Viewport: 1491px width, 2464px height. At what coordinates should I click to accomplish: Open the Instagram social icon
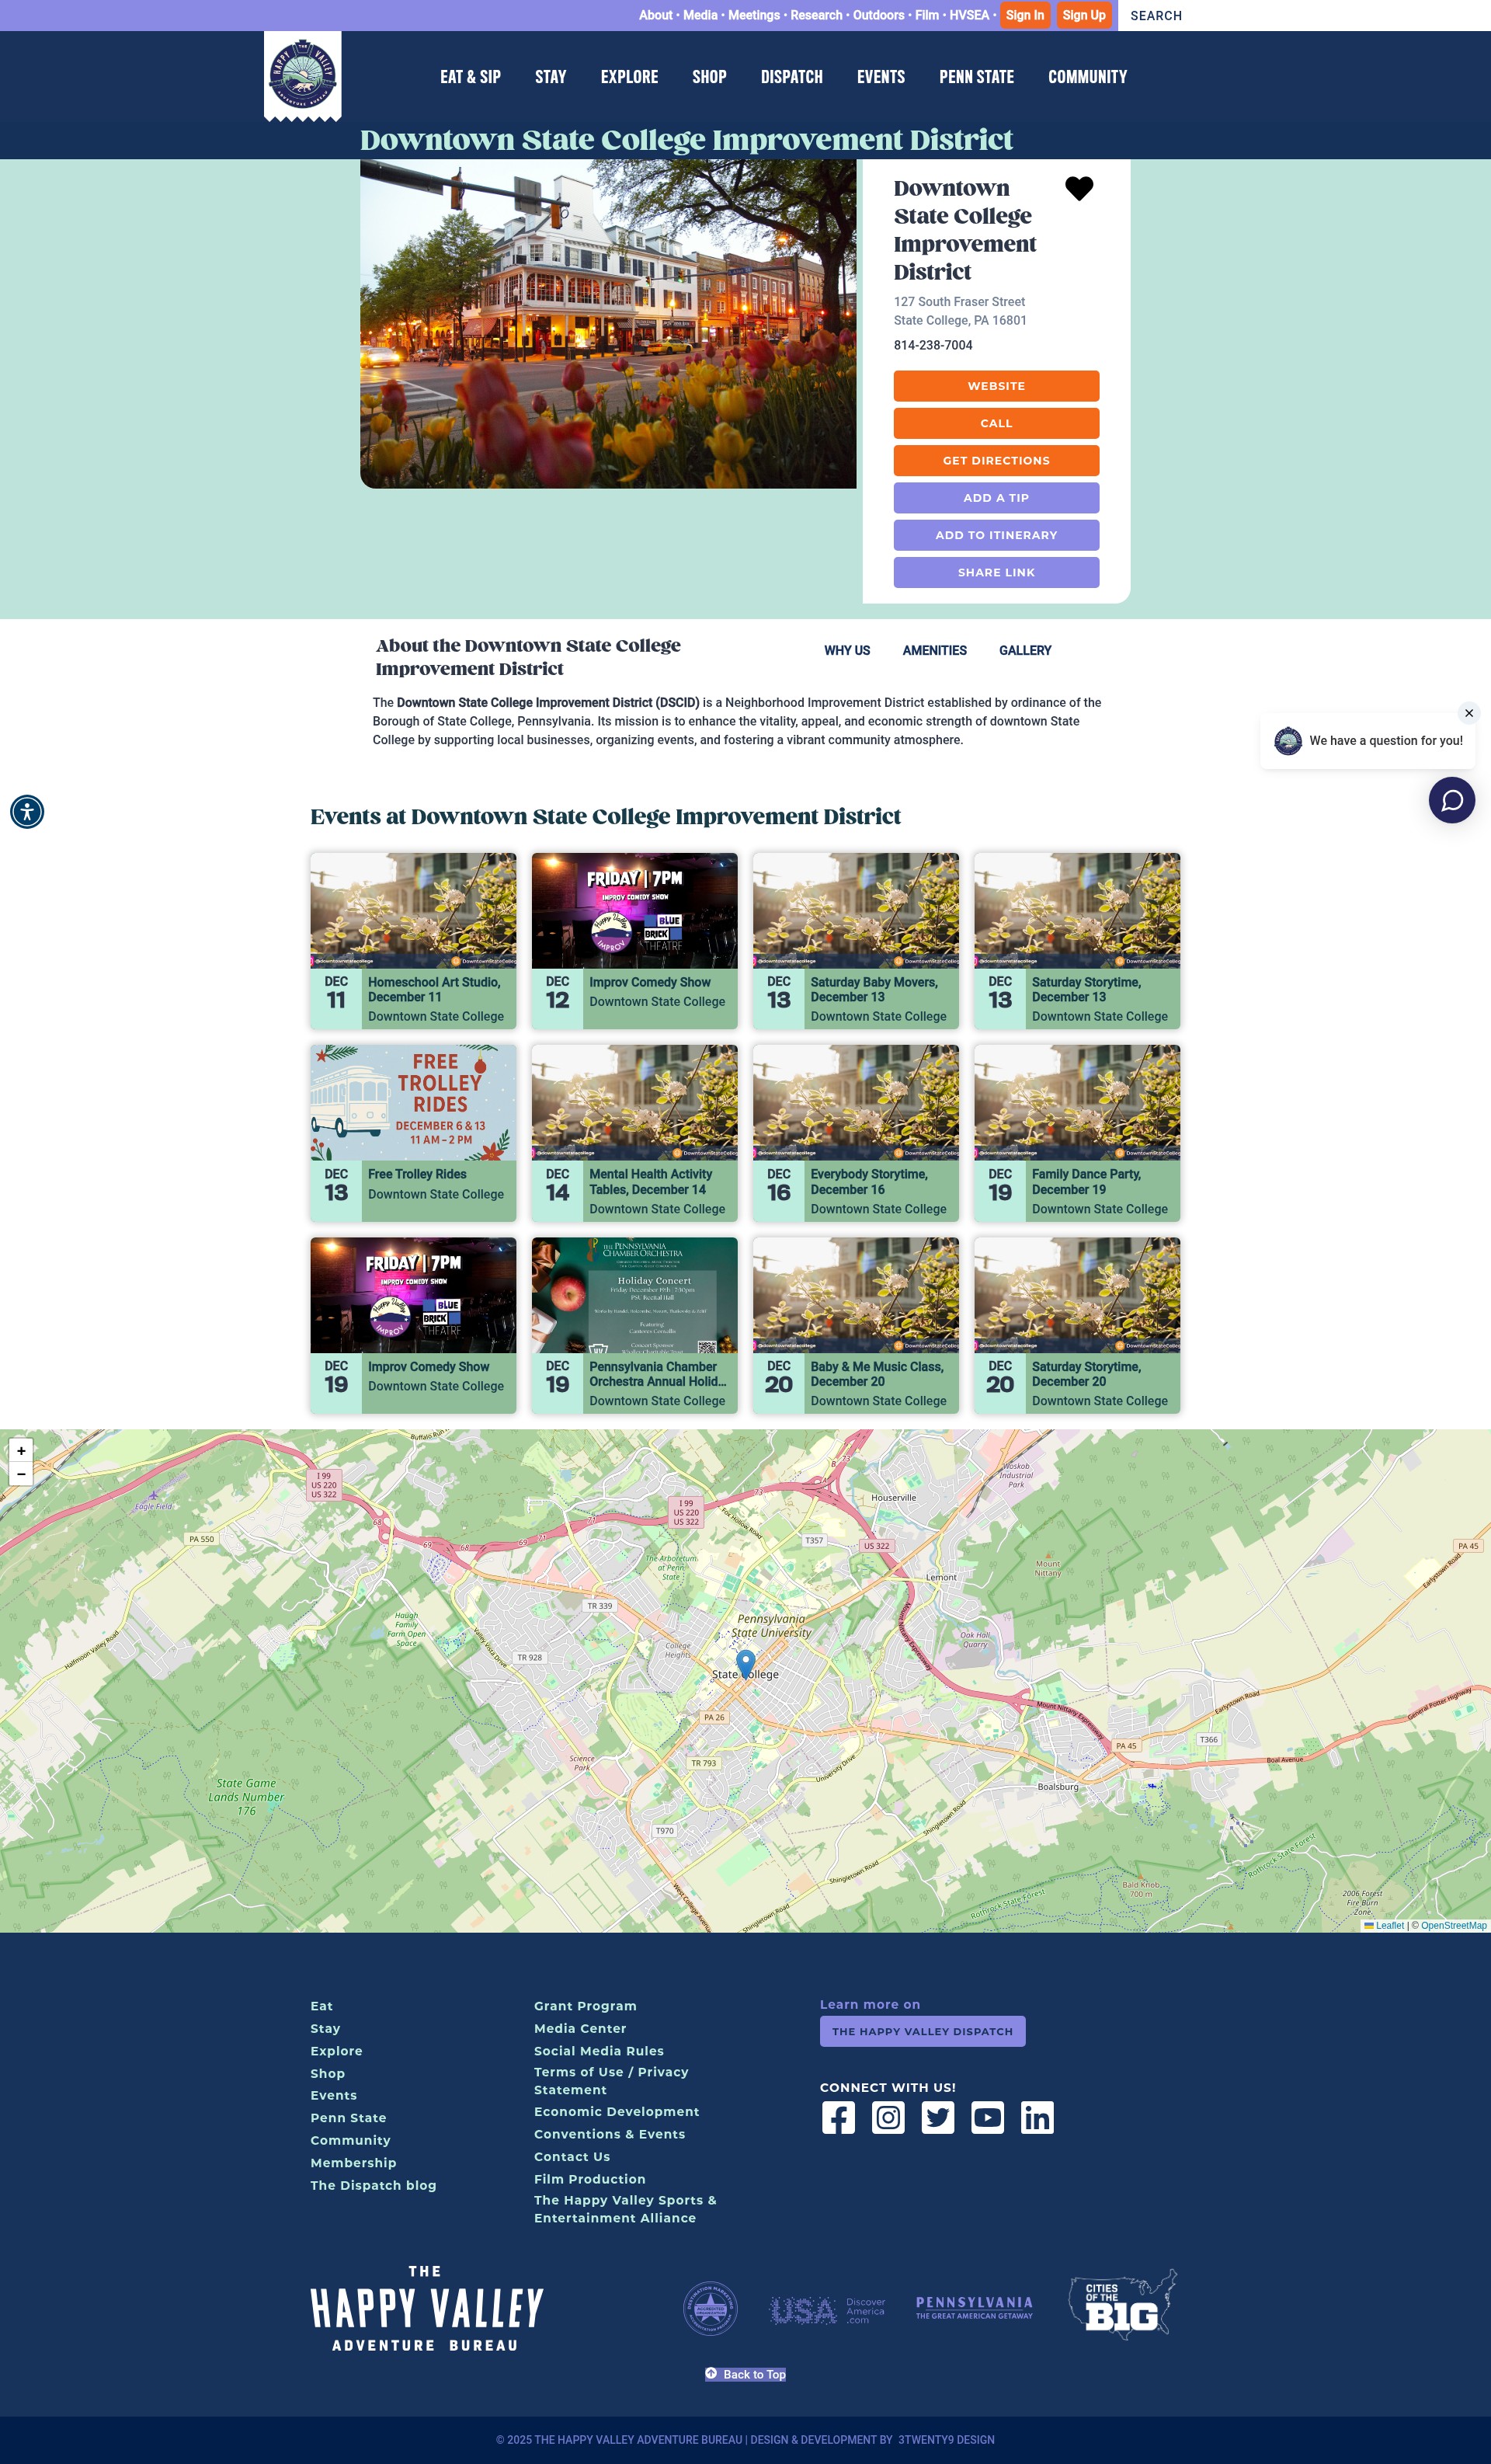click(888, 2117)
